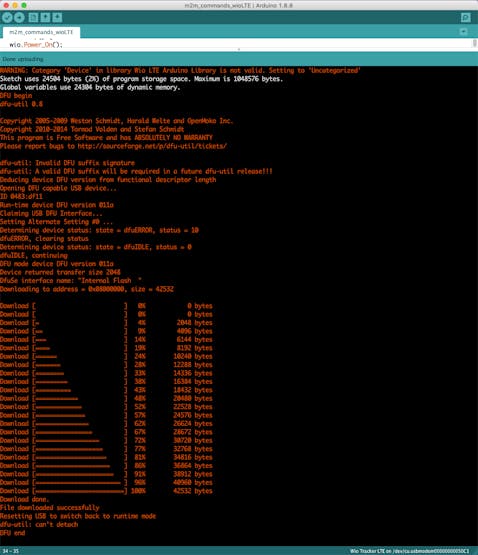
Task: Click the Verify sketch checkmark icon
Action: [x=7, y=17]
